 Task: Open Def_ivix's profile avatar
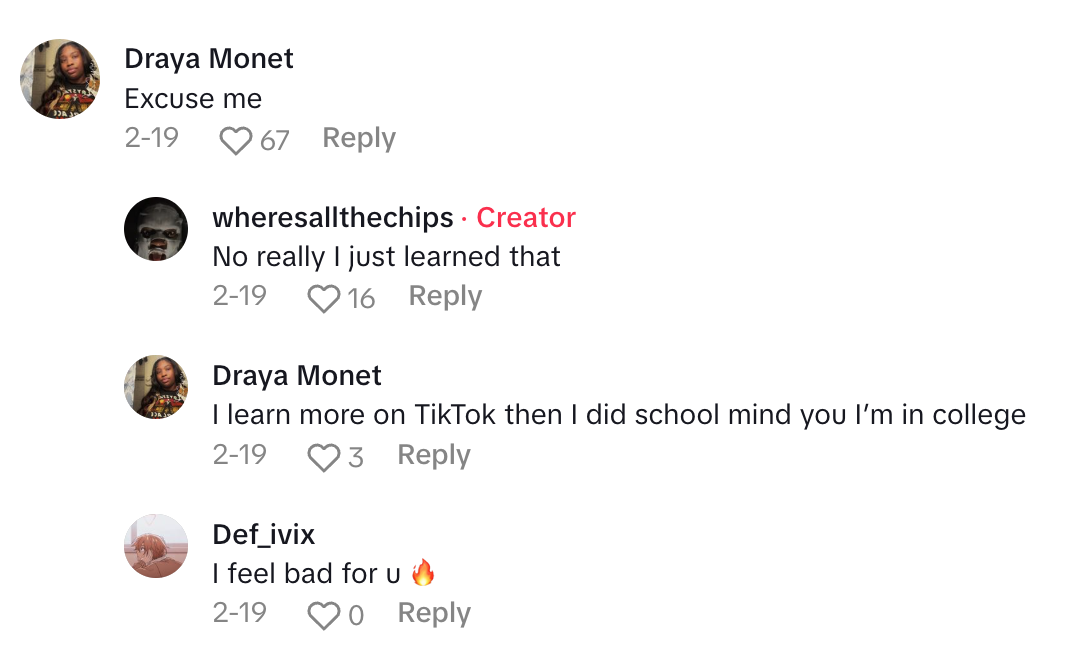click(156, 546)
